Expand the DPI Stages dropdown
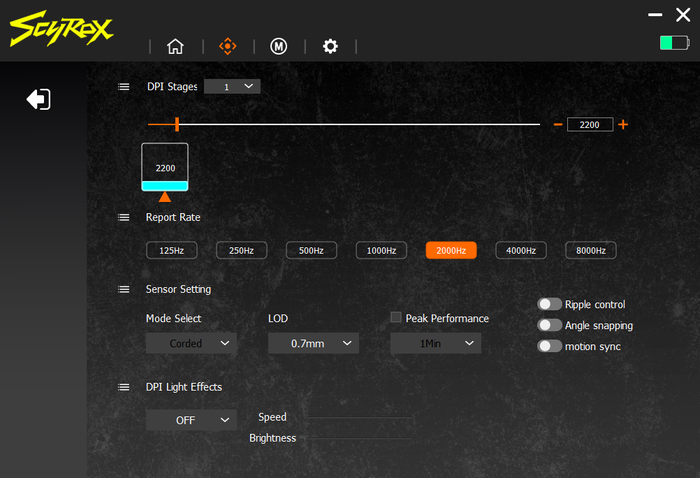The image size is (700, 478). (232, 86)
